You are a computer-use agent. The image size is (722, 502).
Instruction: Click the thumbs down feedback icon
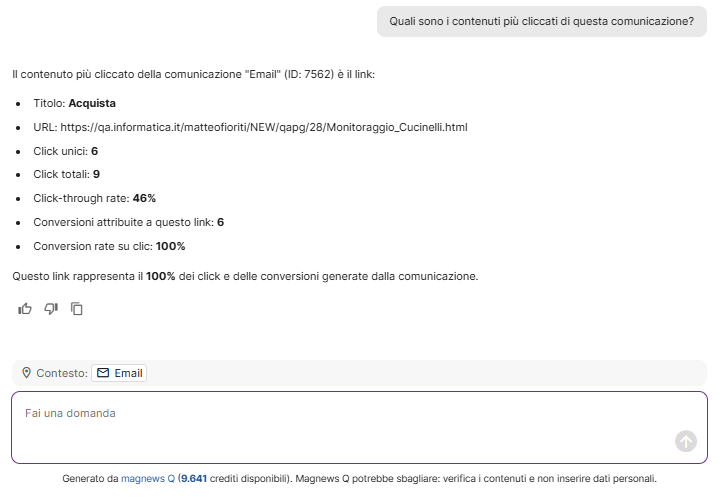(51, 309)
